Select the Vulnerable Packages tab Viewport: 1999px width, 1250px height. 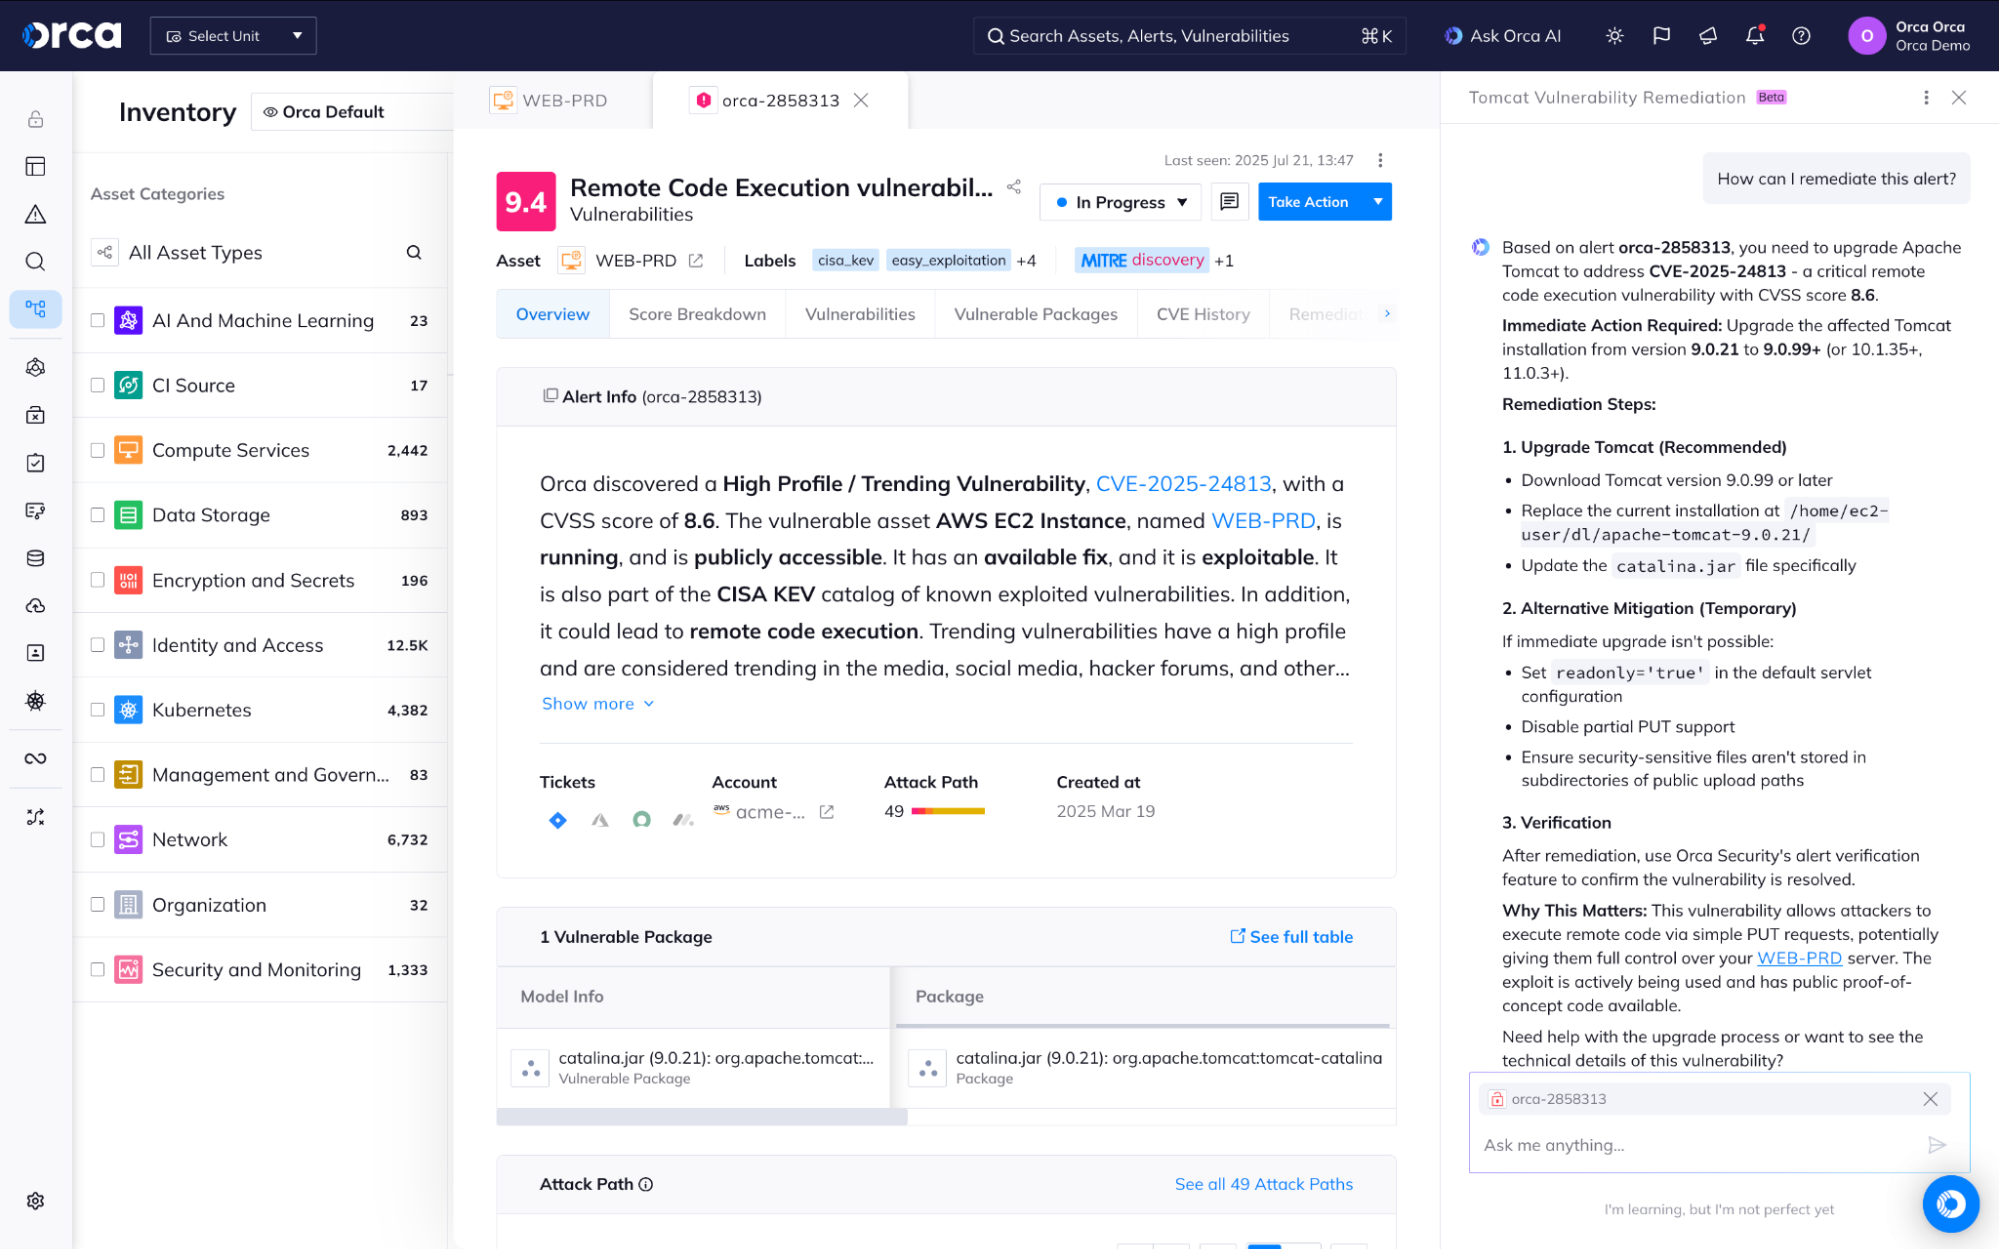pyautogui.click(x=1035, y=315)
